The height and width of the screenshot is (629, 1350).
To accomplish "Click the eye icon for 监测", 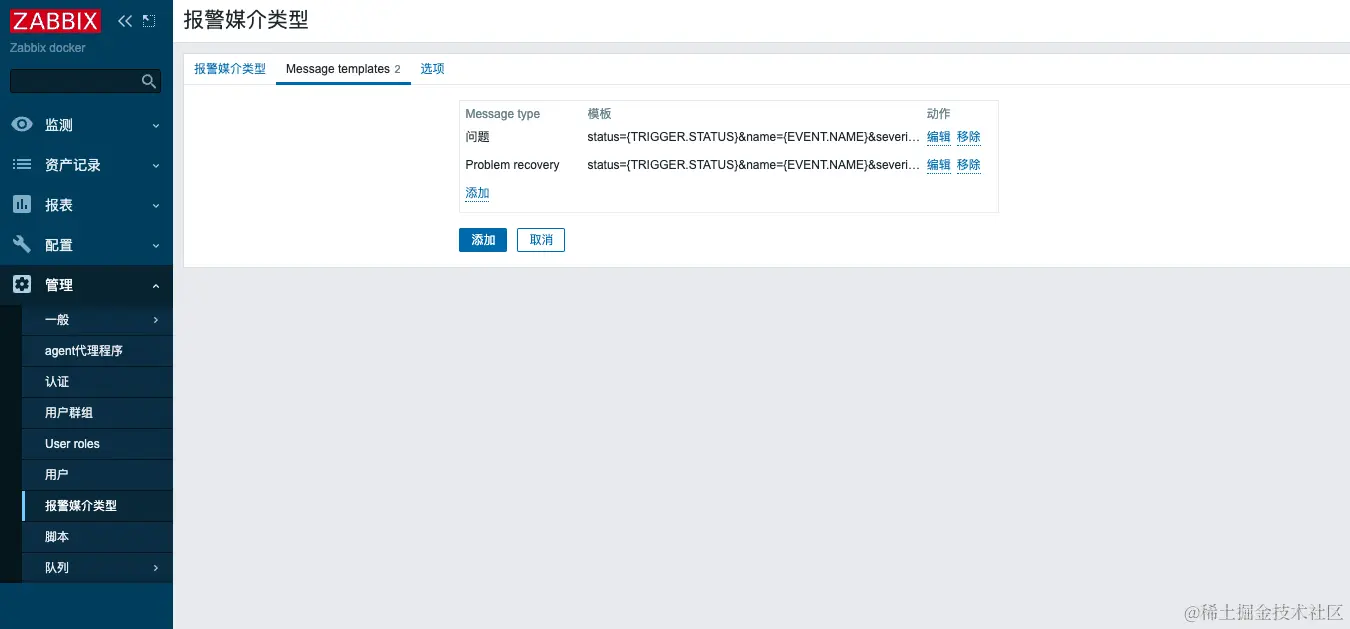I will [22, 125].
